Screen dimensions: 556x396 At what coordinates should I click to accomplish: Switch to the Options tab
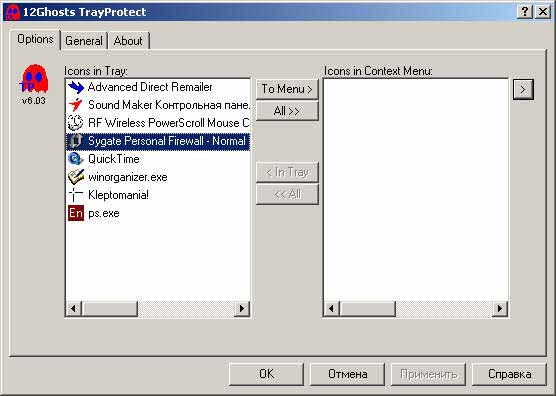35,39
